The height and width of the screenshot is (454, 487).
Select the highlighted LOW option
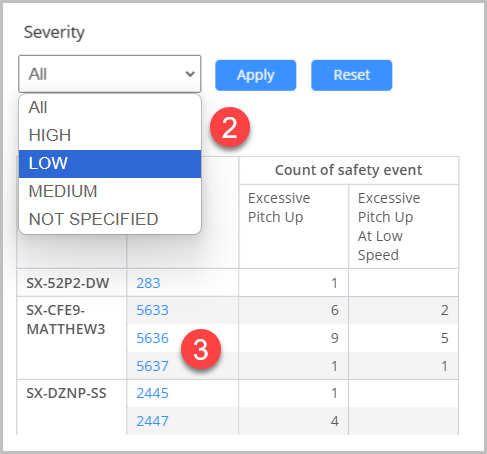click(110, 164)
